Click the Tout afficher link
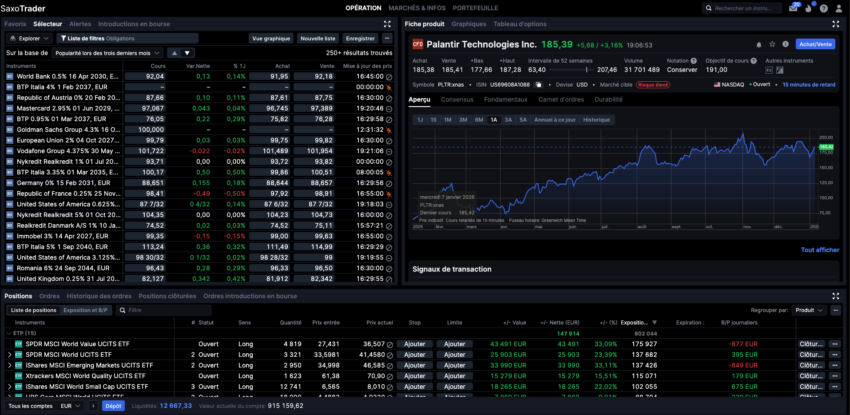The width and height of the screenshot is (850, 415). tap(820, 250)
